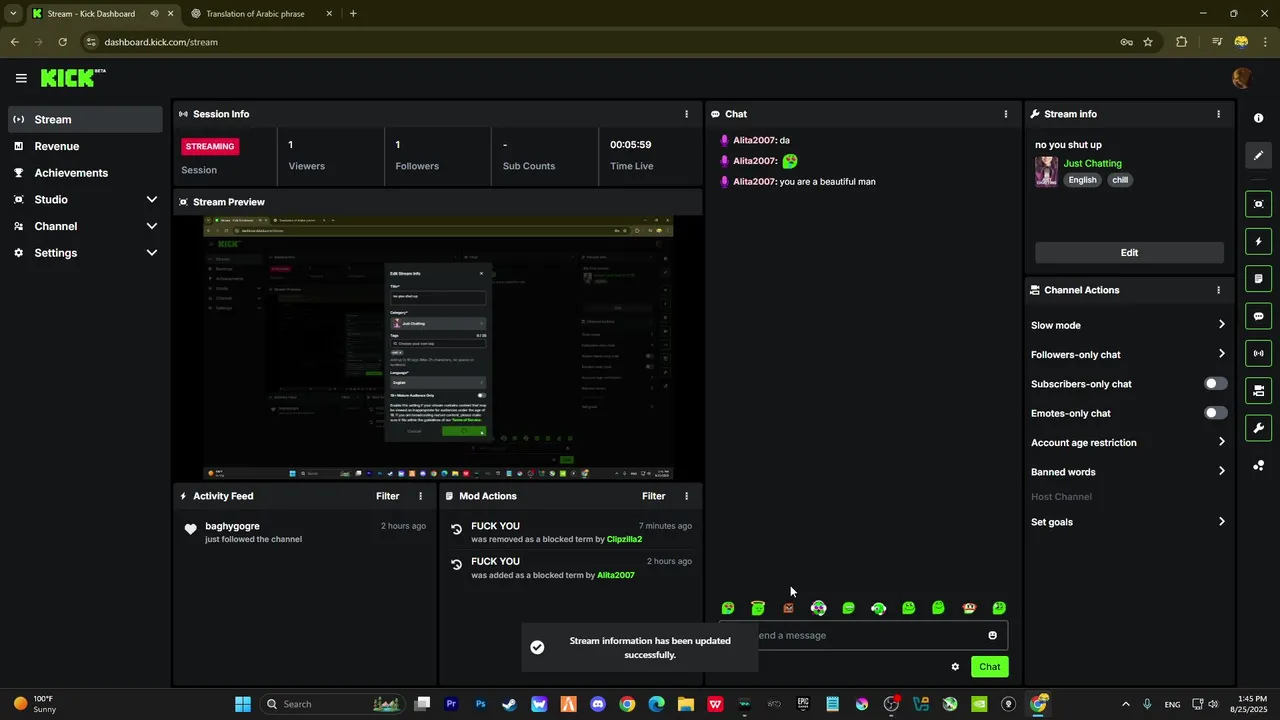Open the Channel Actions options menu

click(1218, 290)
